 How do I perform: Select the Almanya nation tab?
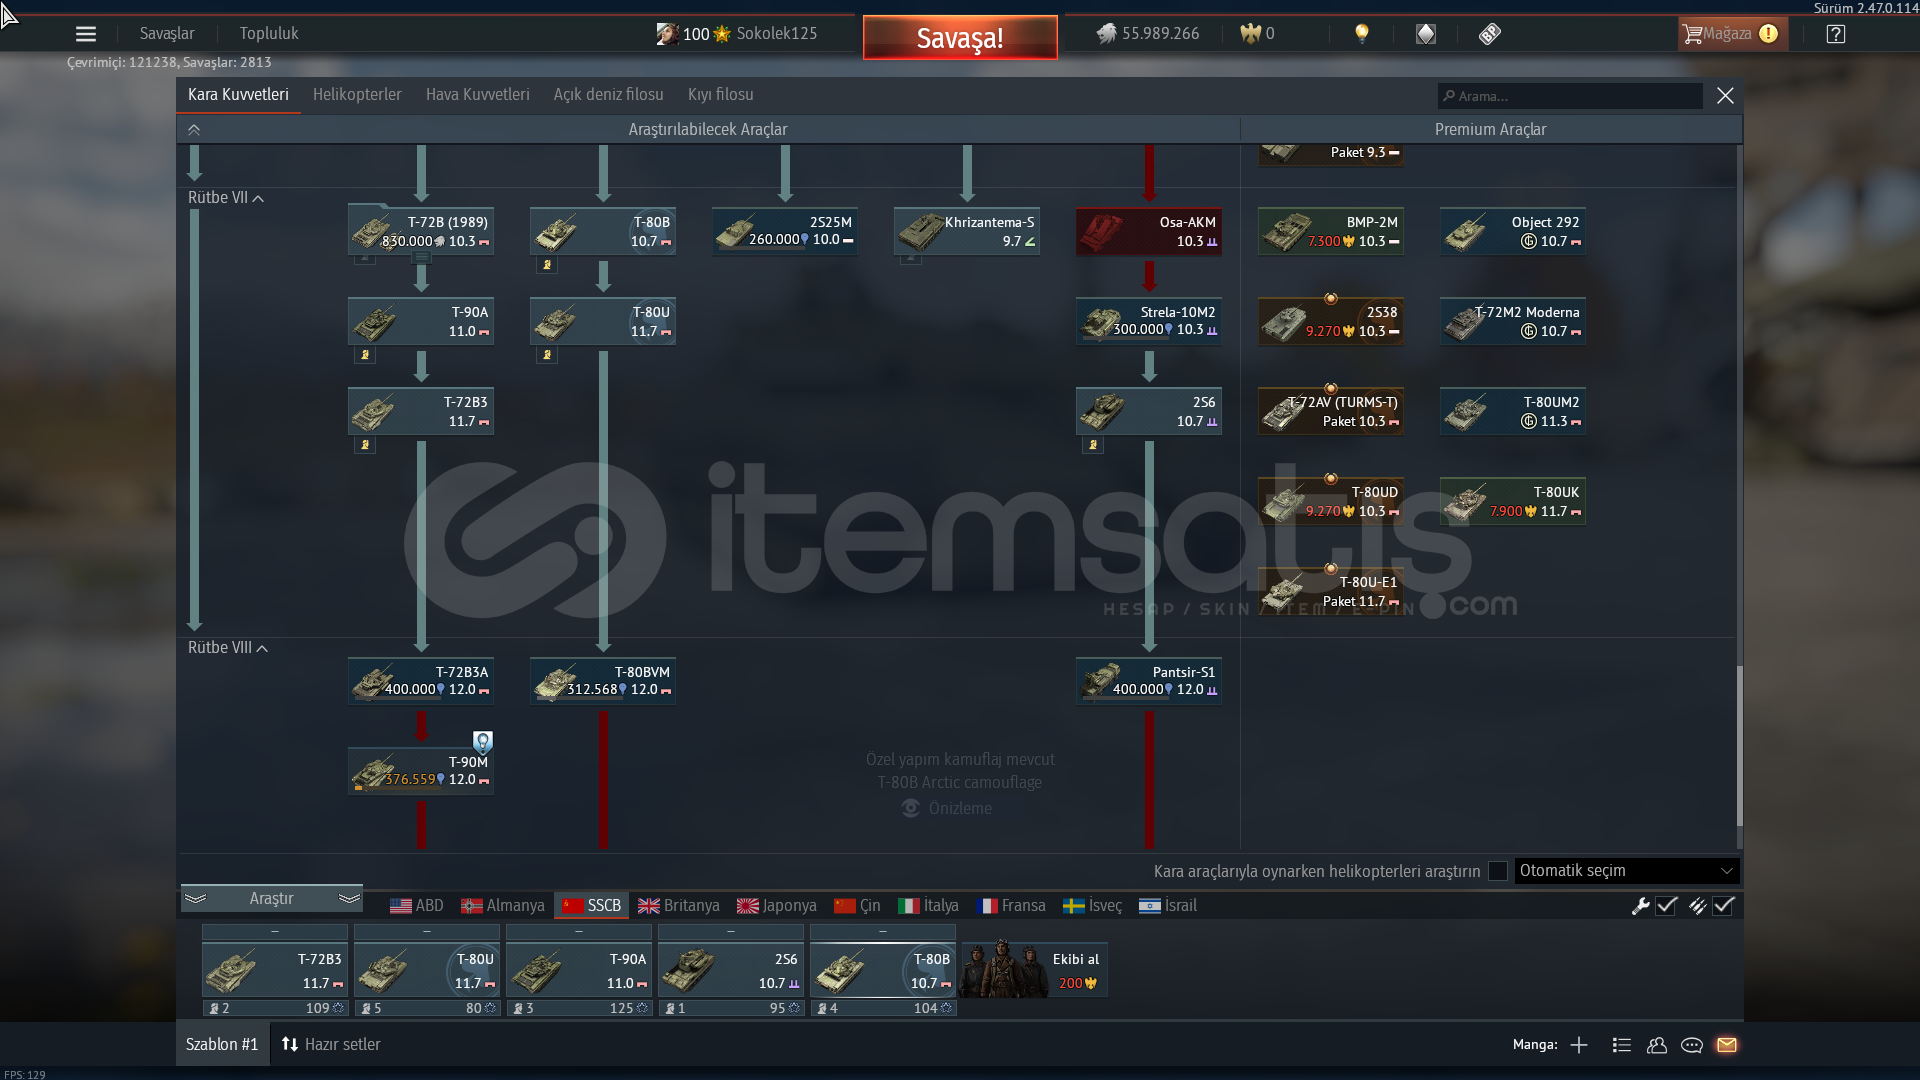click(x=503, y=906)
